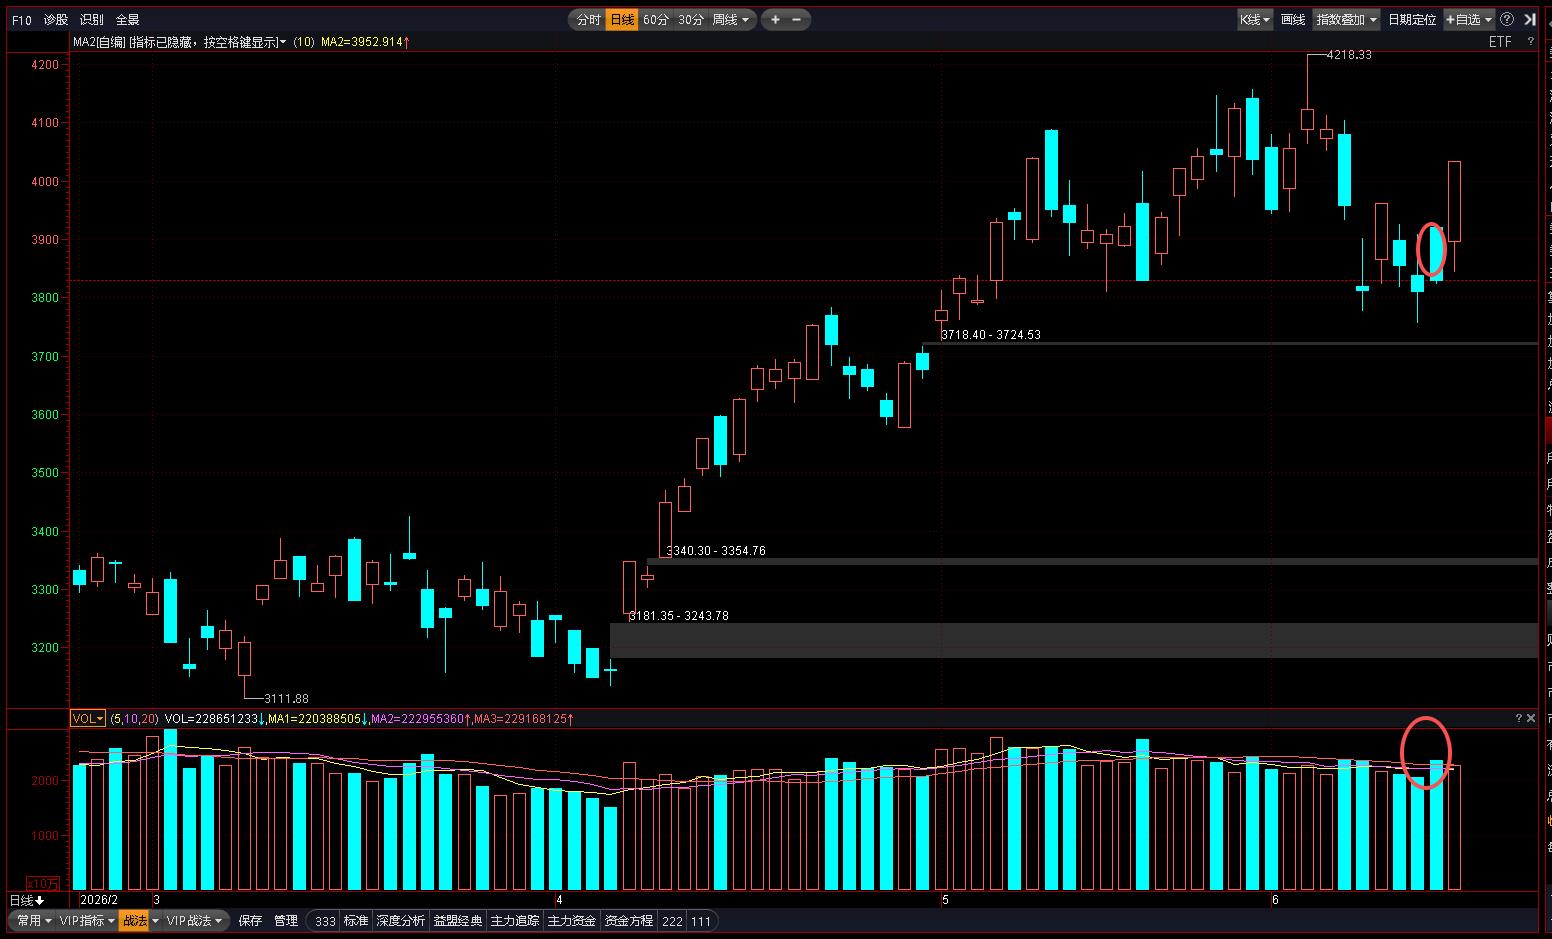Click the x10万 volume unit label
This screenshot has height=939, width=1552.
(43, 883)
